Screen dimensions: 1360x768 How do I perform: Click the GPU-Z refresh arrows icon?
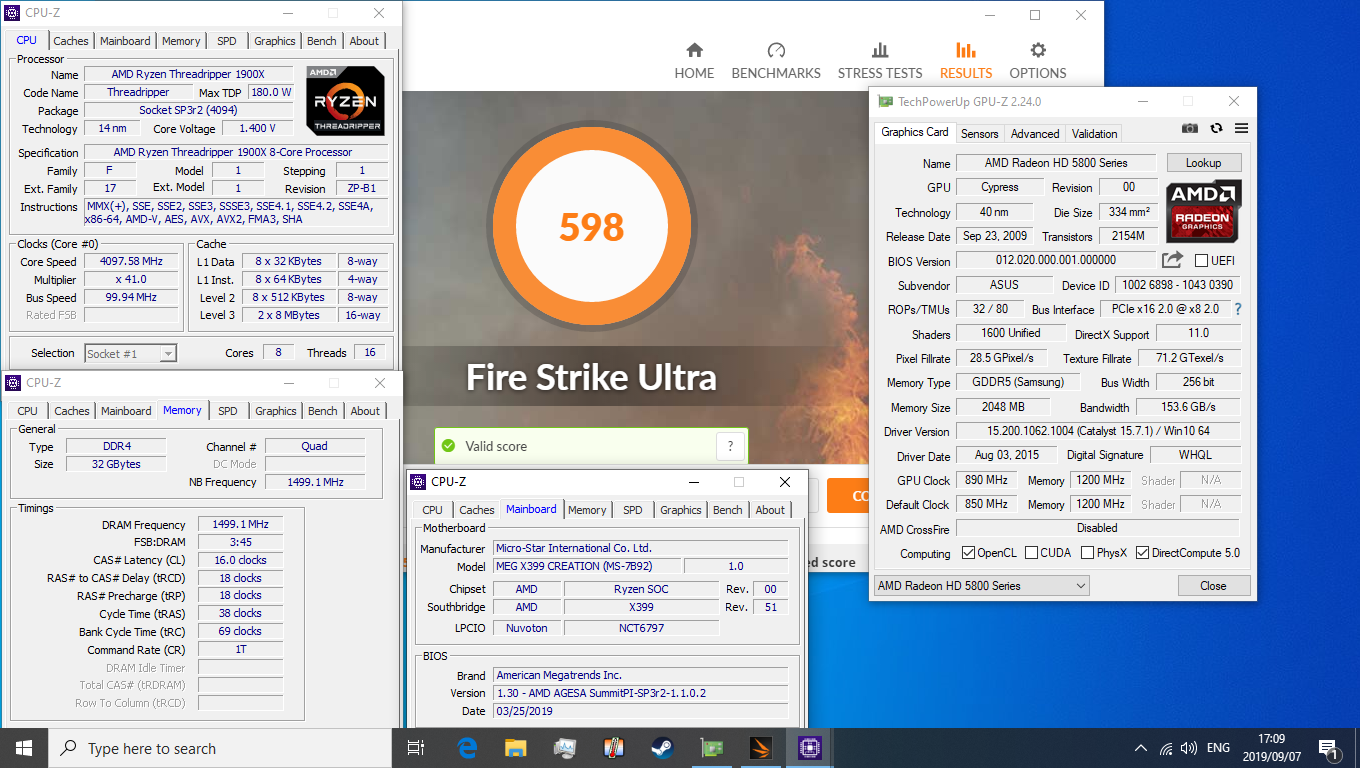tap(1216, 128)
